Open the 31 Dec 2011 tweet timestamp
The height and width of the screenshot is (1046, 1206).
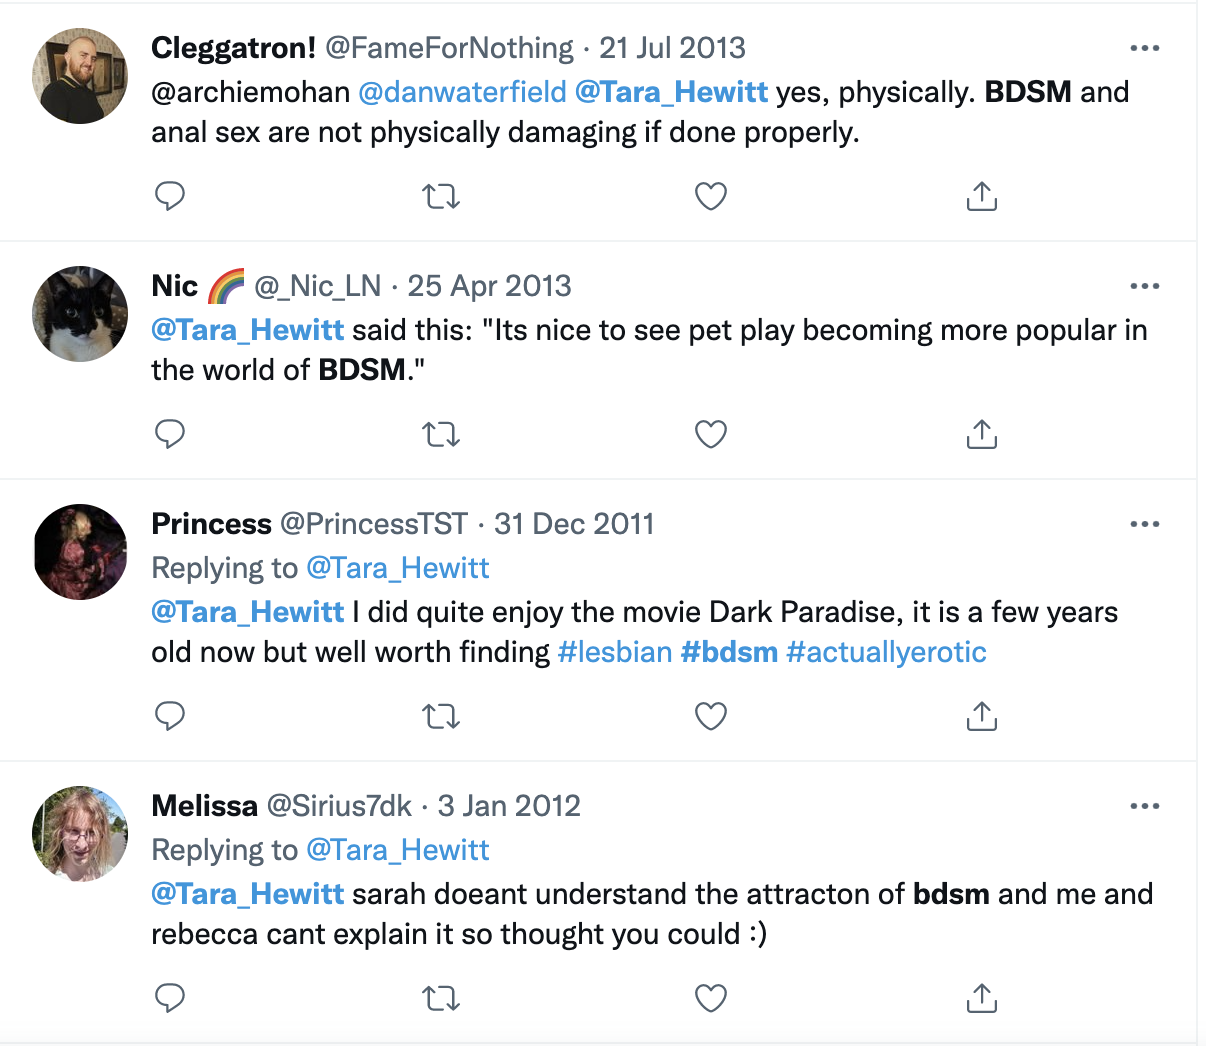click(573, 524)
